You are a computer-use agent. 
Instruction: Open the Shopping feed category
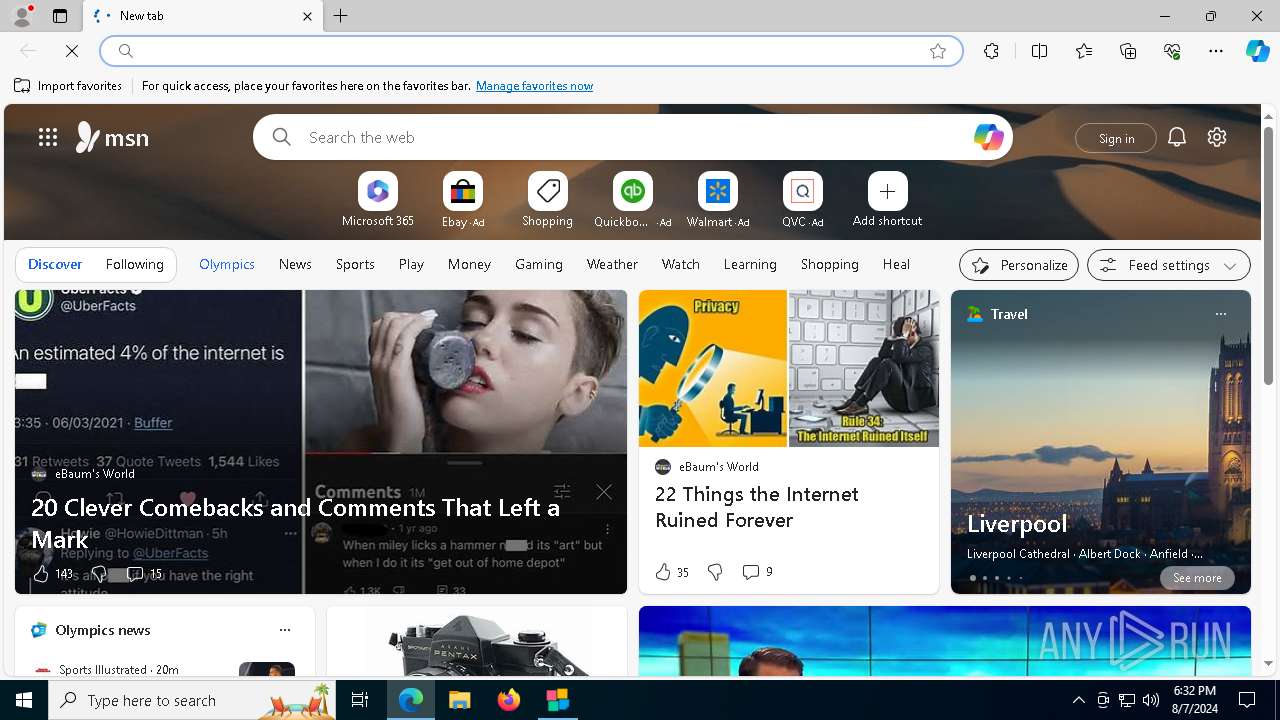pyautogui.click(x=830, y=264)
